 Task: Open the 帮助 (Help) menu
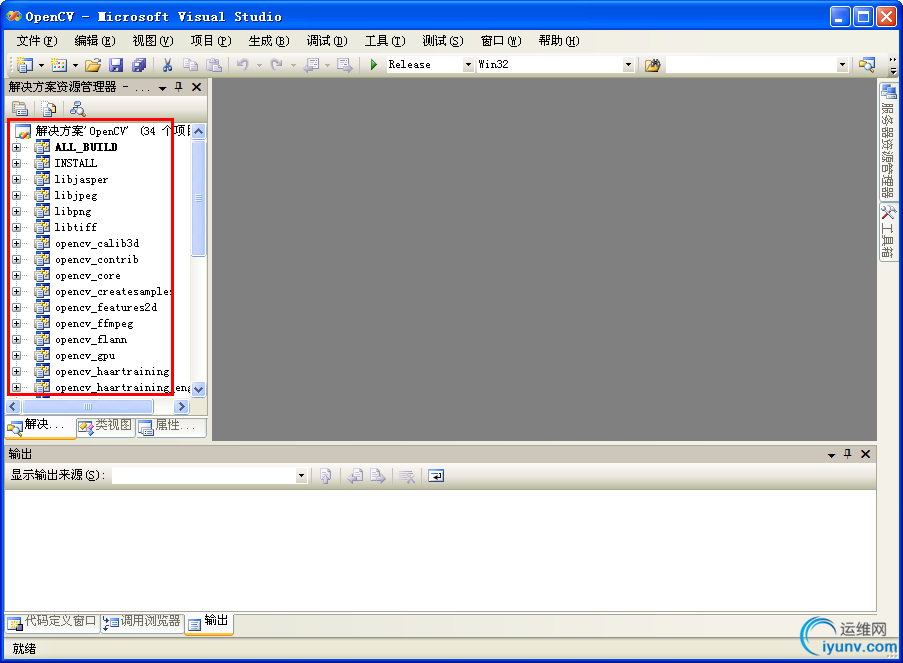(559, 41)
